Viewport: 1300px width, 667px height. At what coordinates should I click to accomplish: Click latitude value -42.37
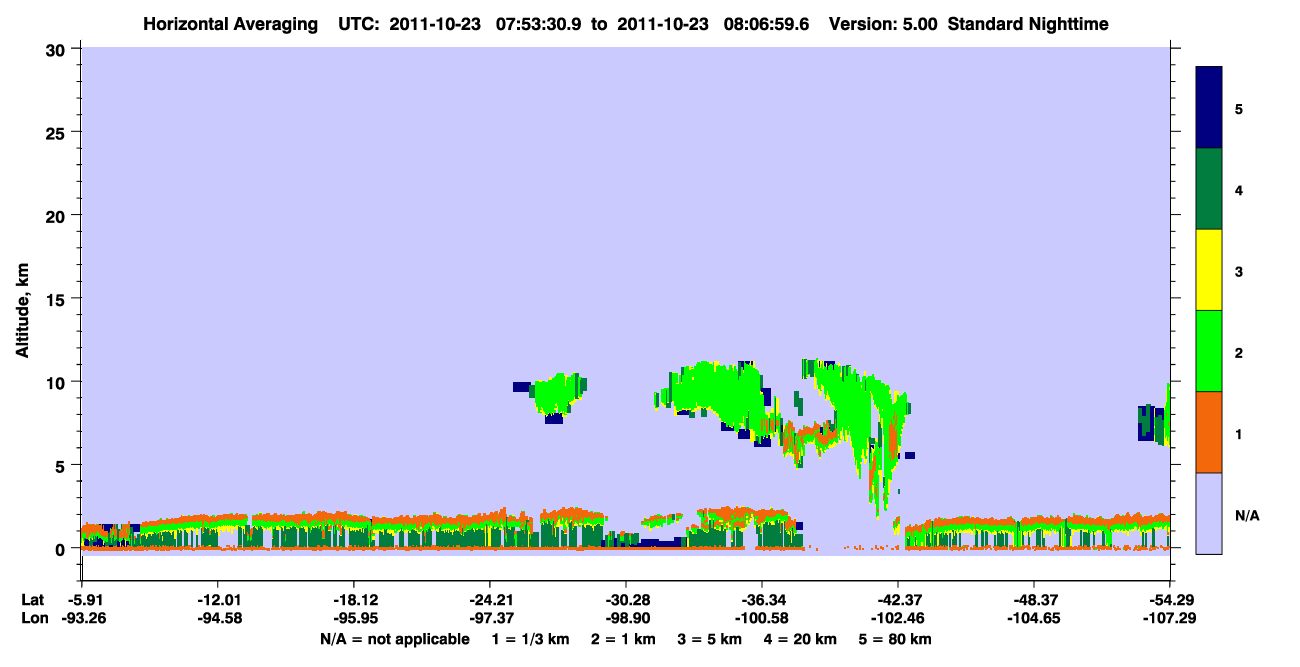click(x=897, y=600)
